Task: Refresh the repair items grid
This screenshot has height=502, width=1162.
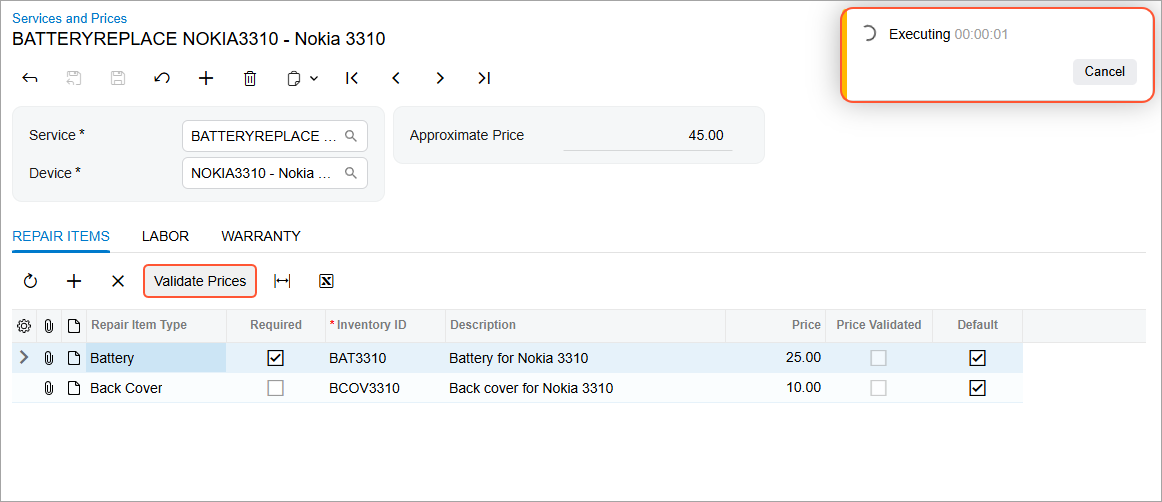Action: tap(30, 282)
